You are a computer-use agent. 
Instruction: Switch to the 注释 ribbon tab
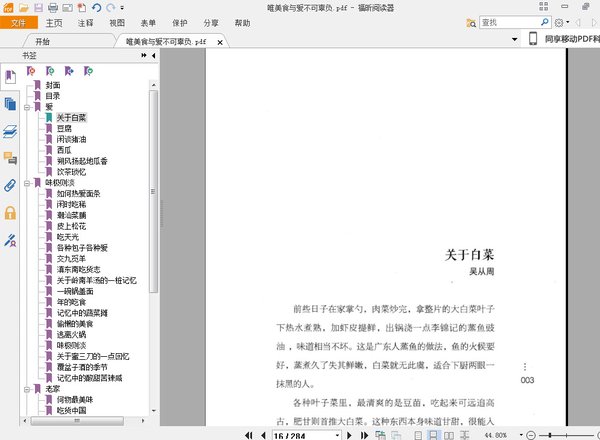pos(85,23)
